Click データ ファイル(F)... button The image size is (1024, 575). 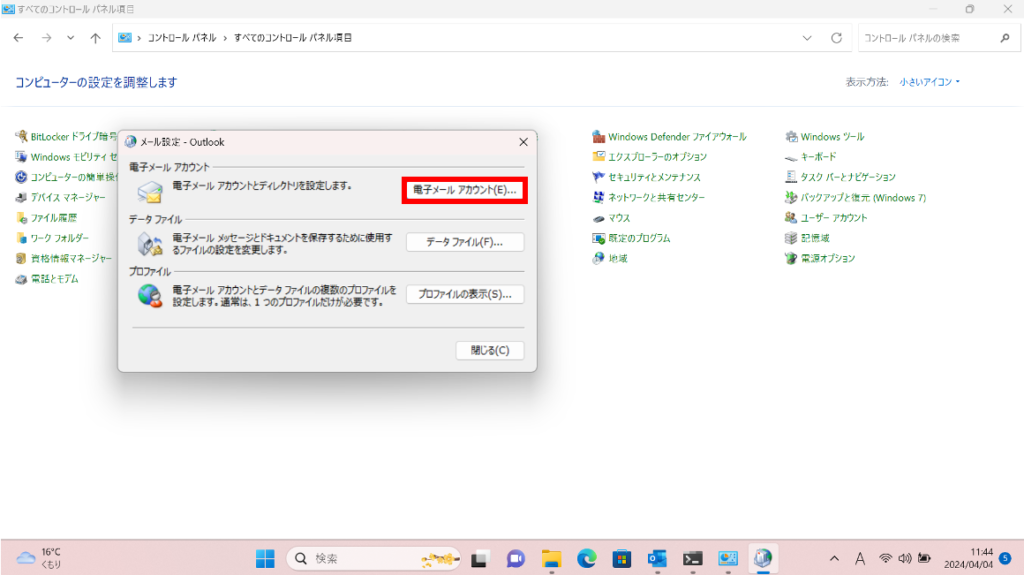[464, 242]
